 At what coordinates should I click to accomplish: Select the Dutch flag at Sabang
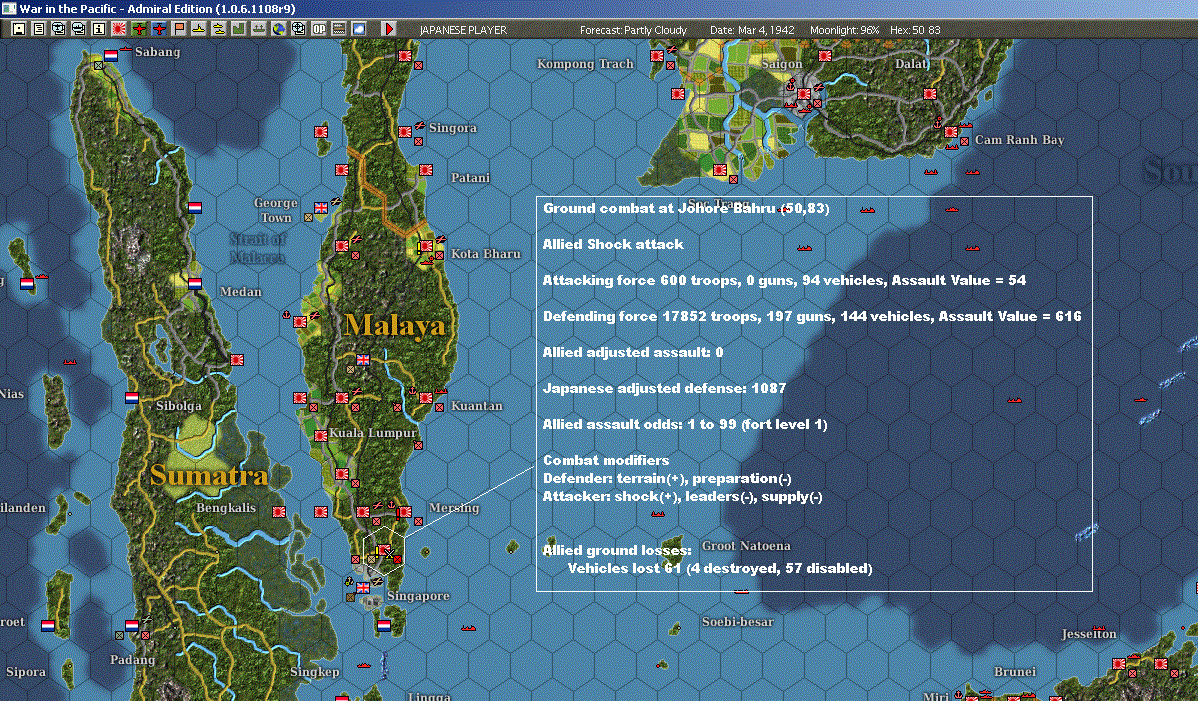(x=111, y=56)
